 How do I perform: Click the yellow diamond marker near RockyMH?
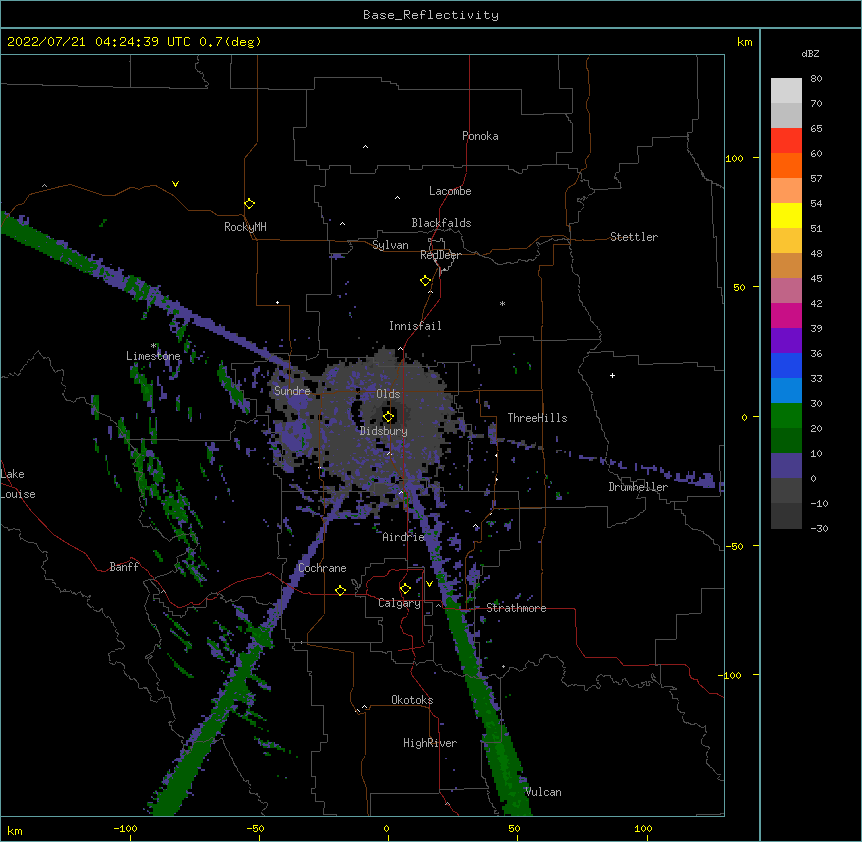click(x=249, y=203)
